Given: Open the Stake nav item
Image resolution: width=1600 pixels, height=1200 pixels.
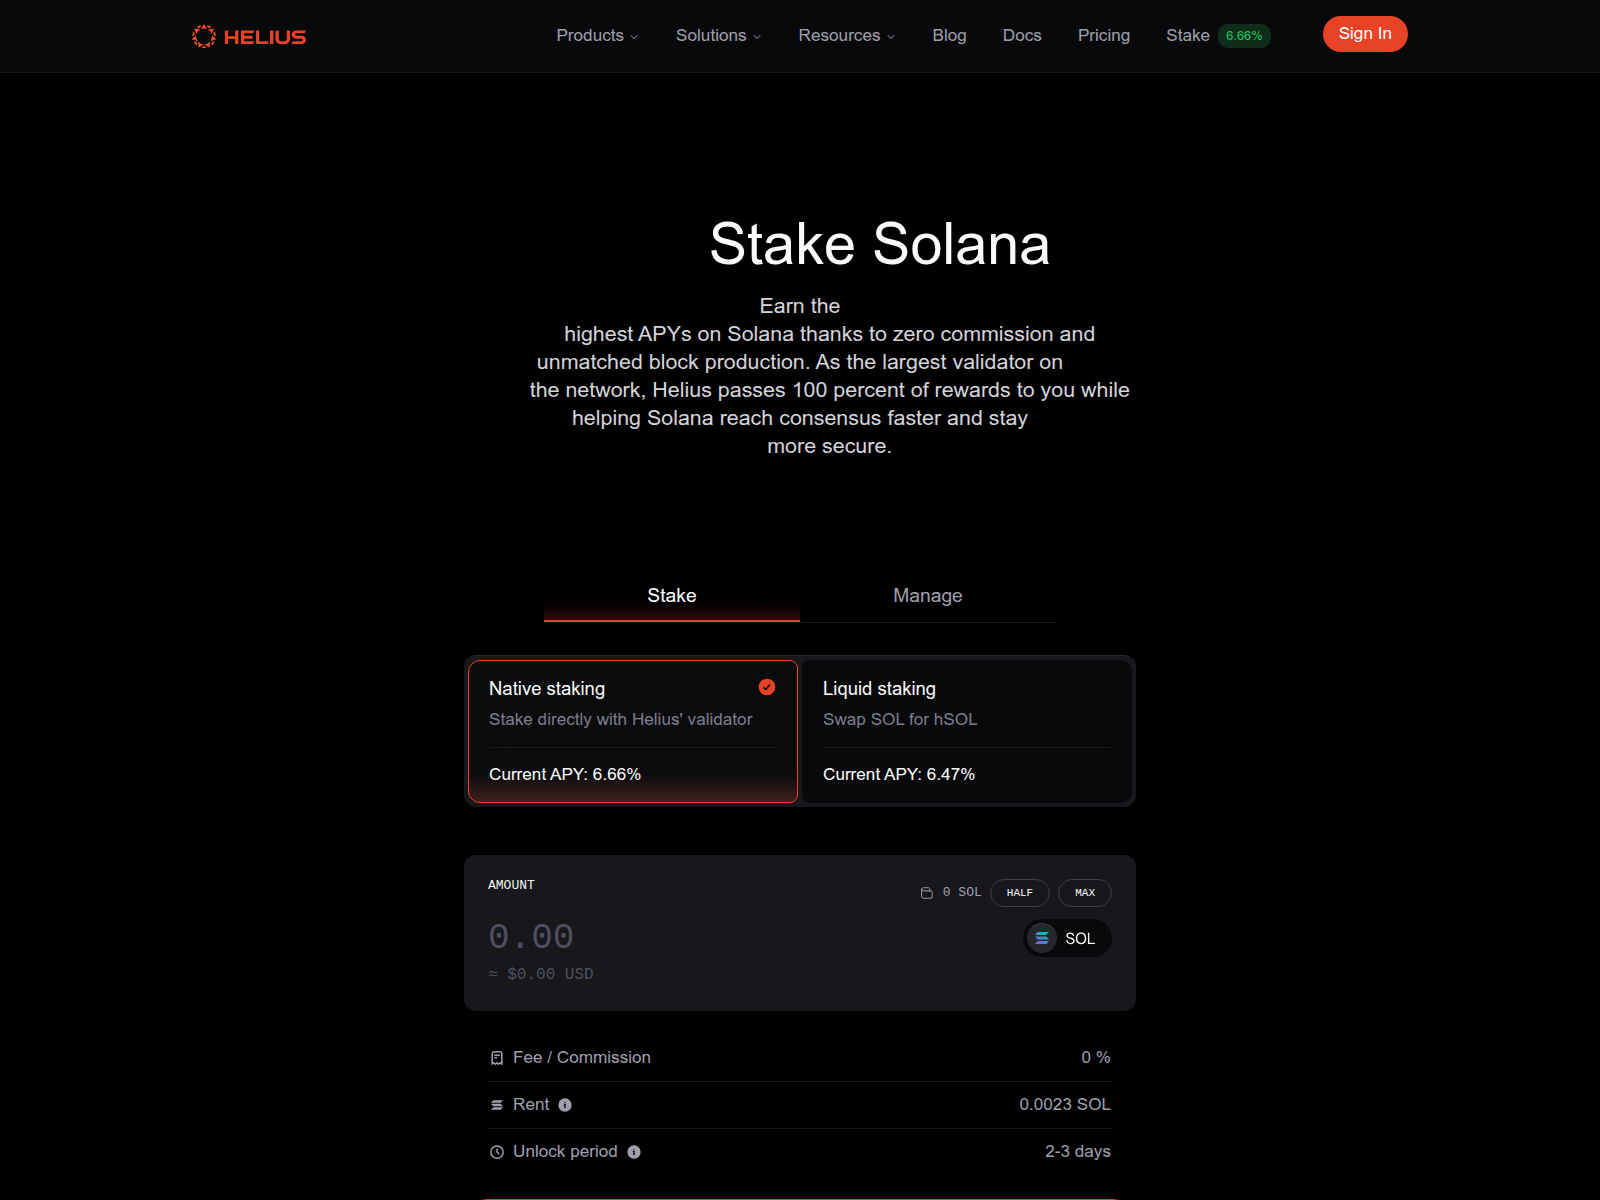Looking at the screenshot, I should (x=1188, y=35).
